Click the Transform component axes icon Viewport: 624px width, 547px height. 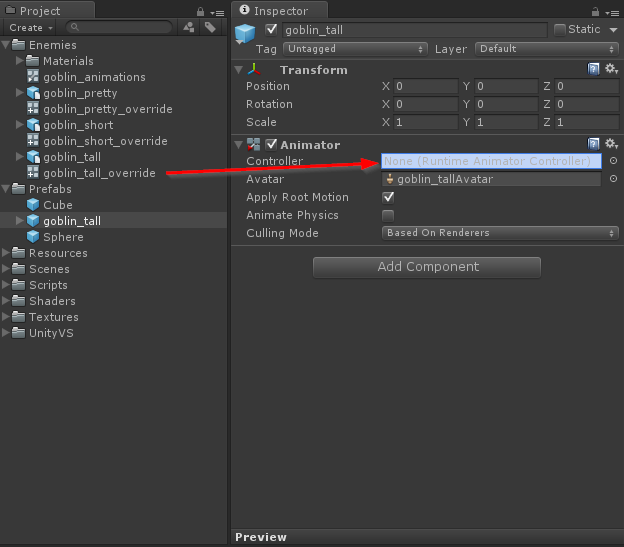pyautogui.click(x=254, y=69)
